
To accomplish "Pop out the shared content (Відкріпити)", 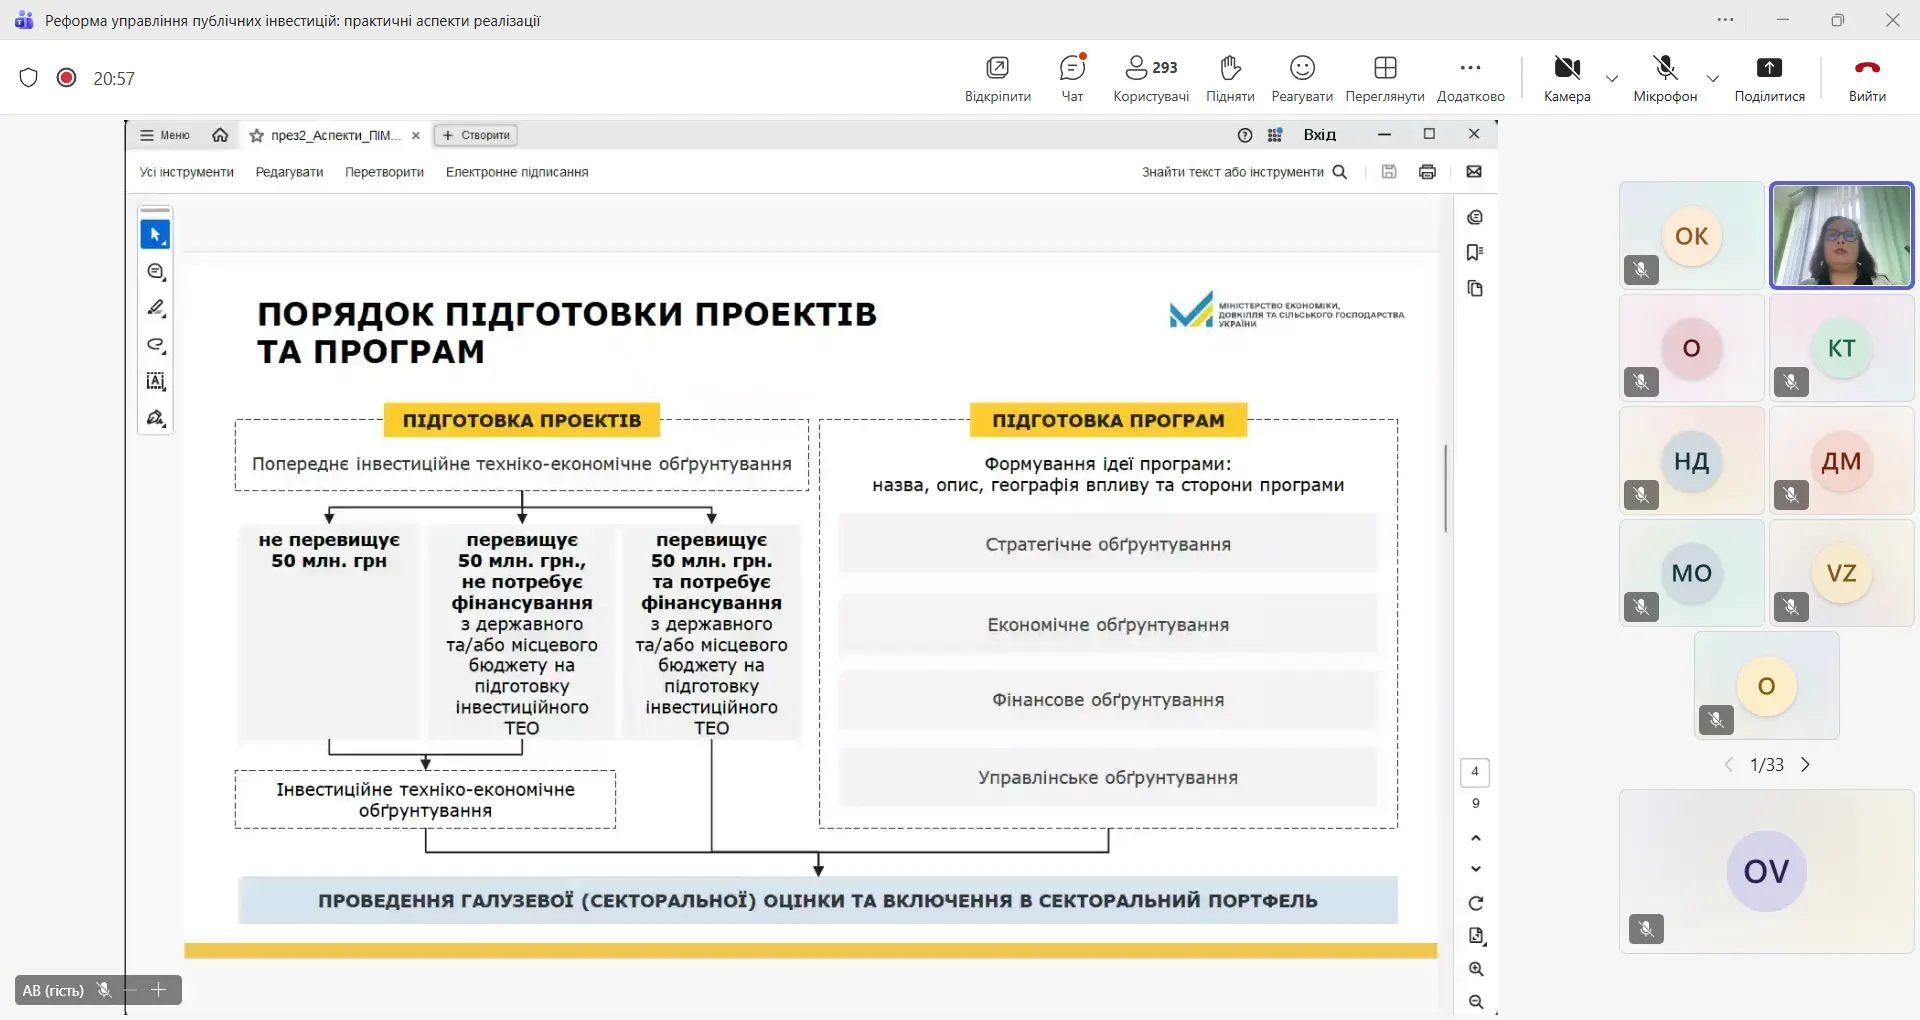I will (997, 78).
